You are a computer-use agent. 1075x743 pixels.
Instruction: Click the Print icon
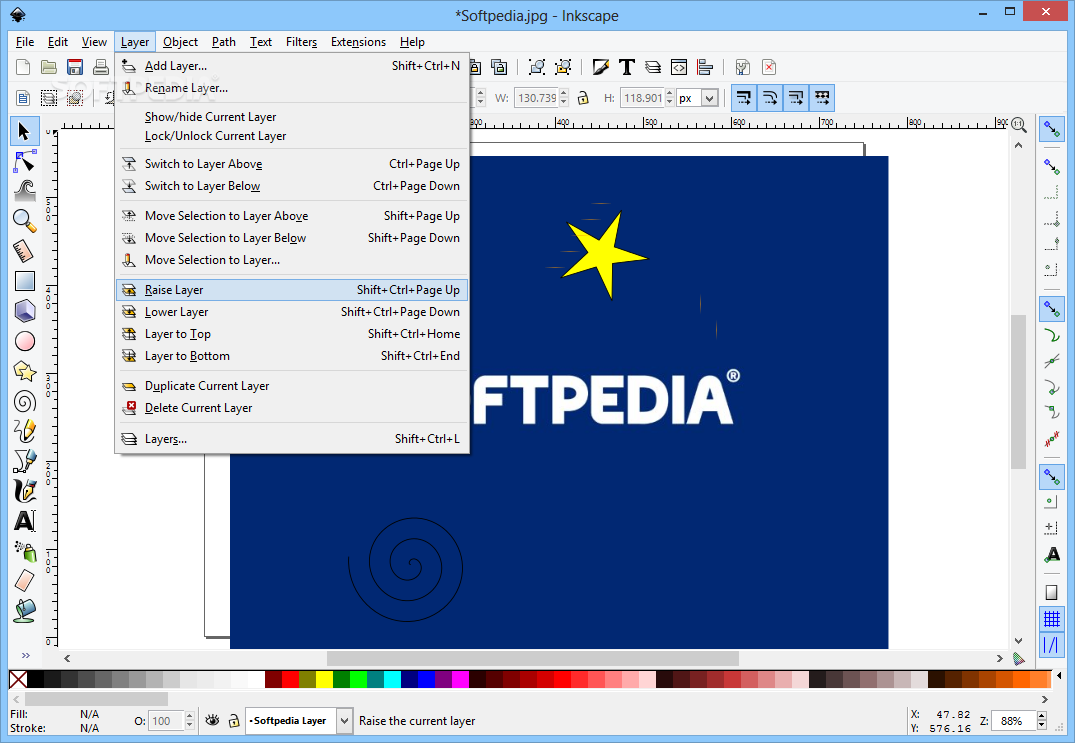[101, 67]
